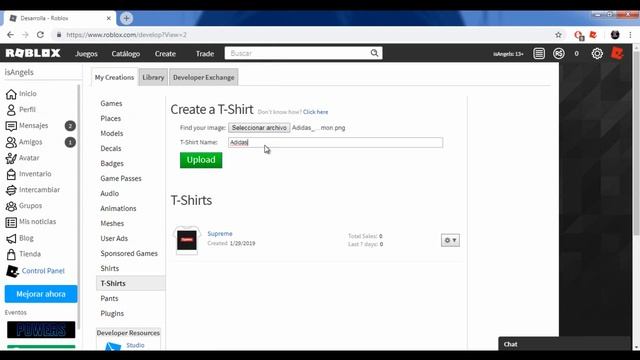Click the Amigos friends icon
Image resolution: width=640 pixels, height=360 pixels.
[11, 142]
